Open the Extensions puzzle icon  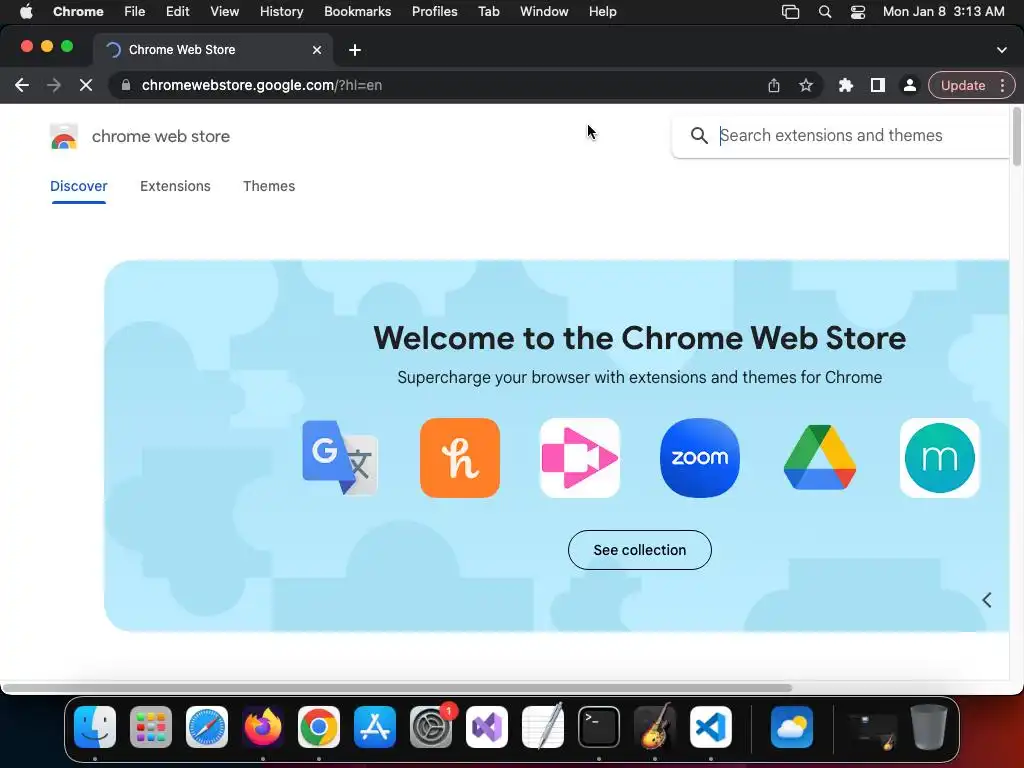click(x=846, y=86)
